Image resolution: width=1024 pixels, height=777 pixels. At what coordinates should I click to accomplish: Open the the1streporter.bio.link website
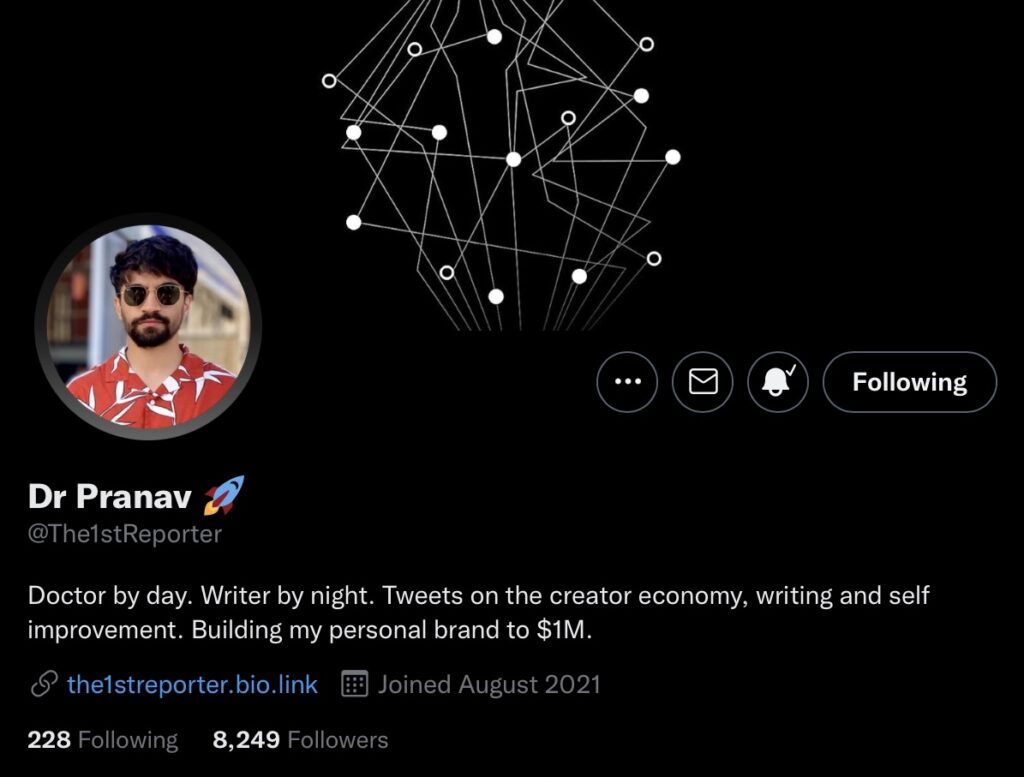click(x=192, y=685)
